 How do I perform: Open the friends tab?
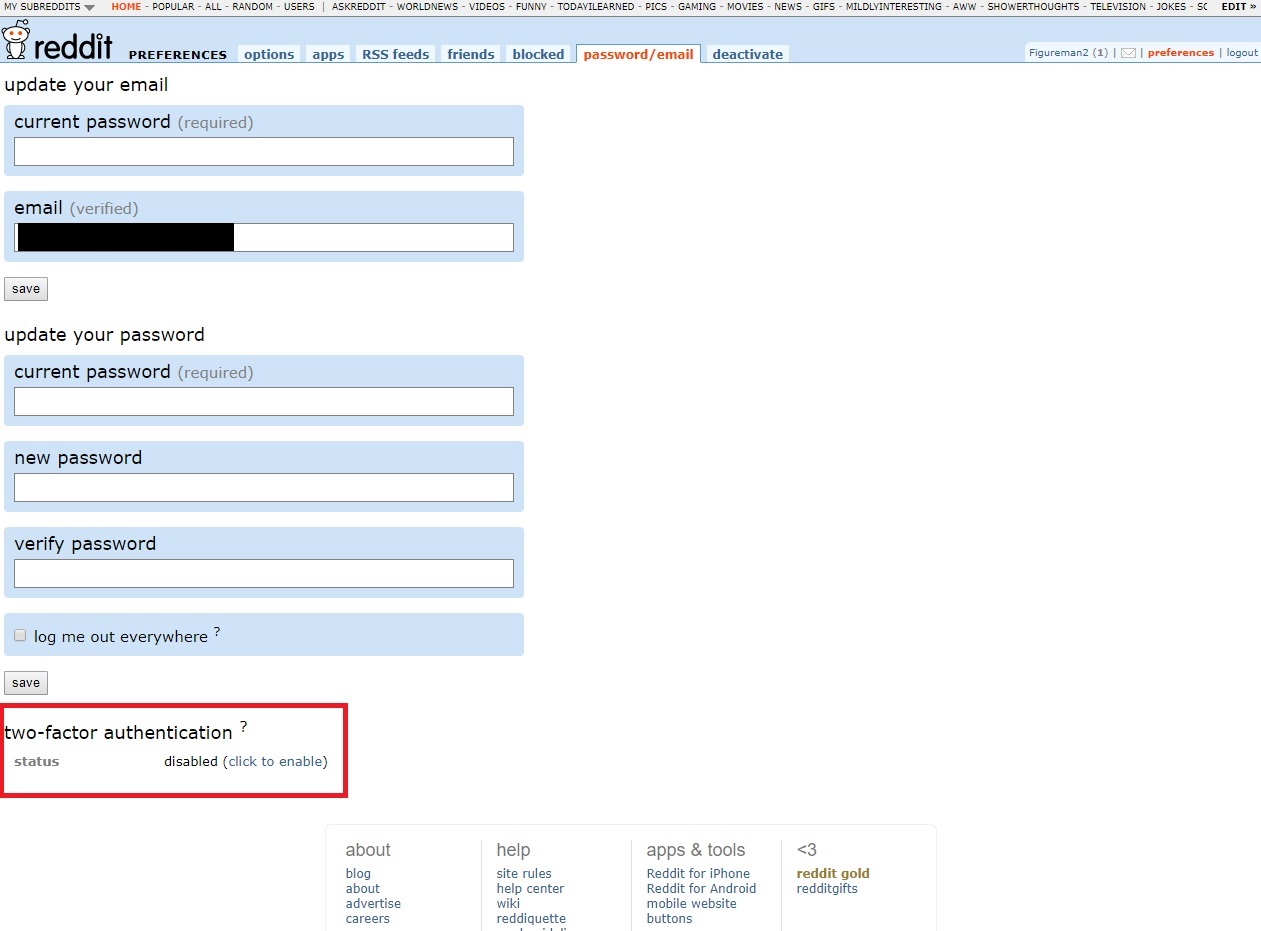pyautogui.click(x=471, y=54)
